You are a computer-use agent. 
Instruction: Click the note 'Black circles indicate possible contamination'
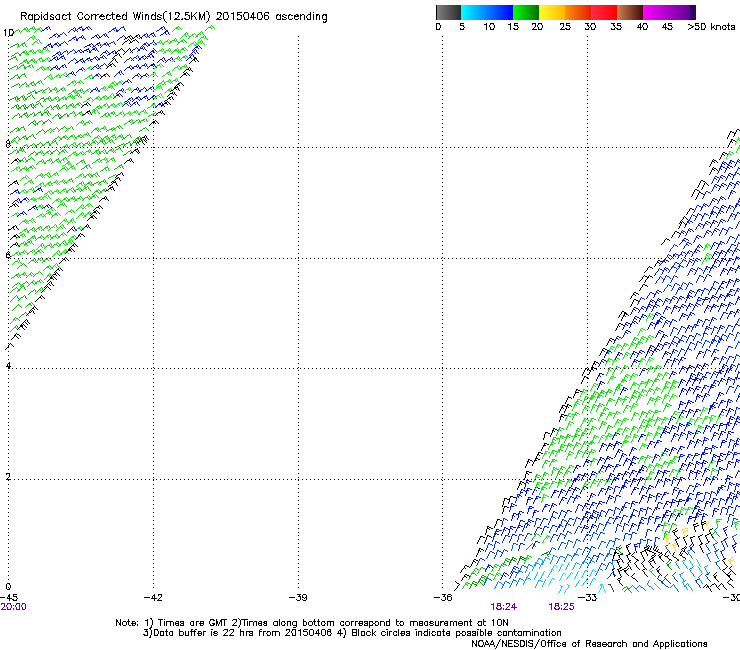pos(456,633)
